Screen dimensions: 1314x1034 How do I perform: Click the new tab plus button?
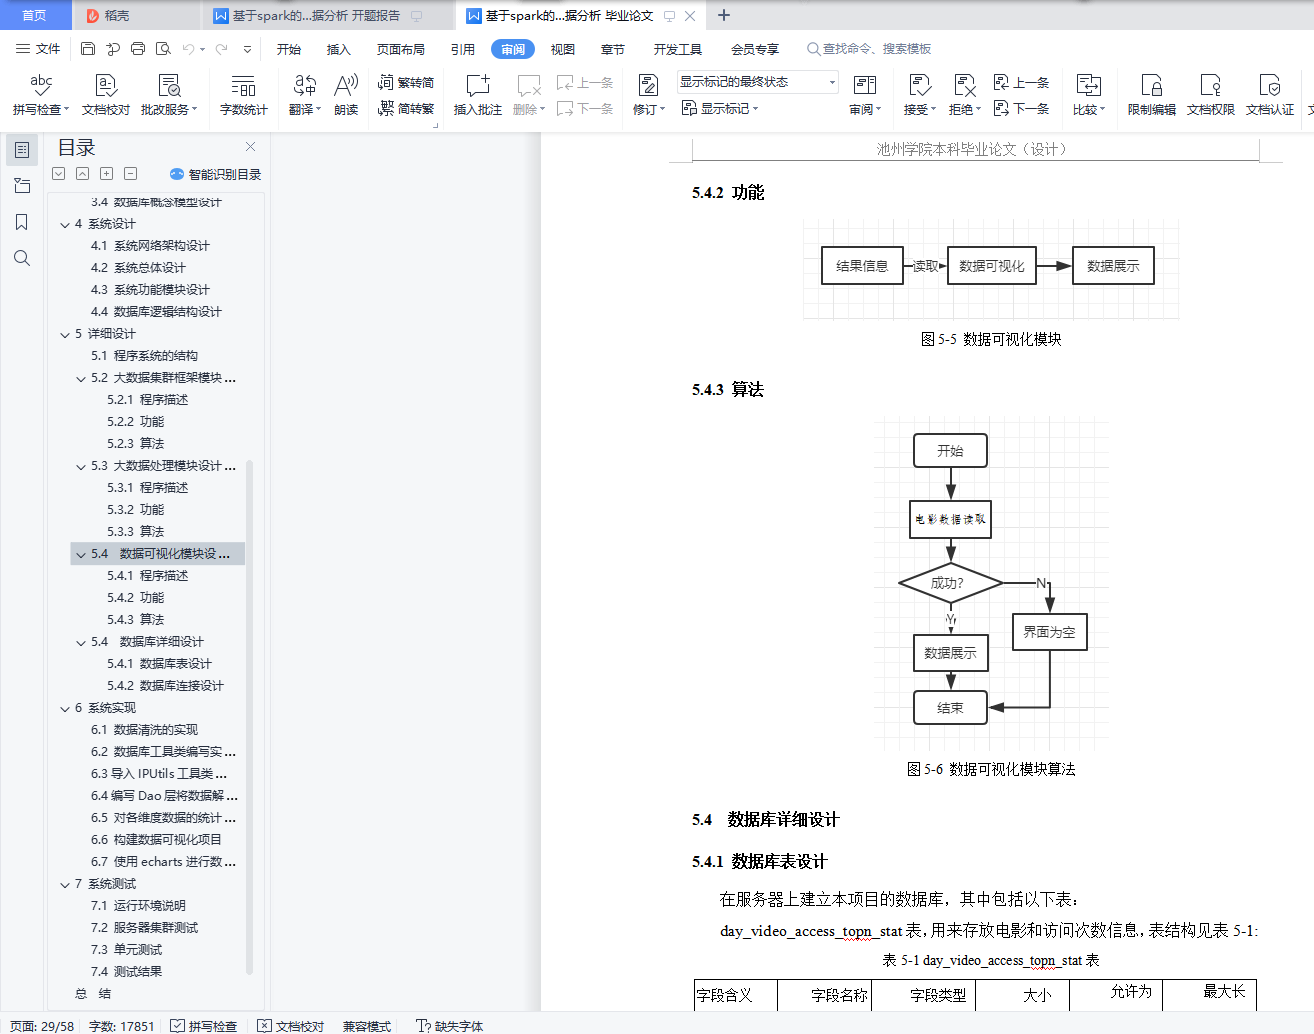tap(724, 15)
